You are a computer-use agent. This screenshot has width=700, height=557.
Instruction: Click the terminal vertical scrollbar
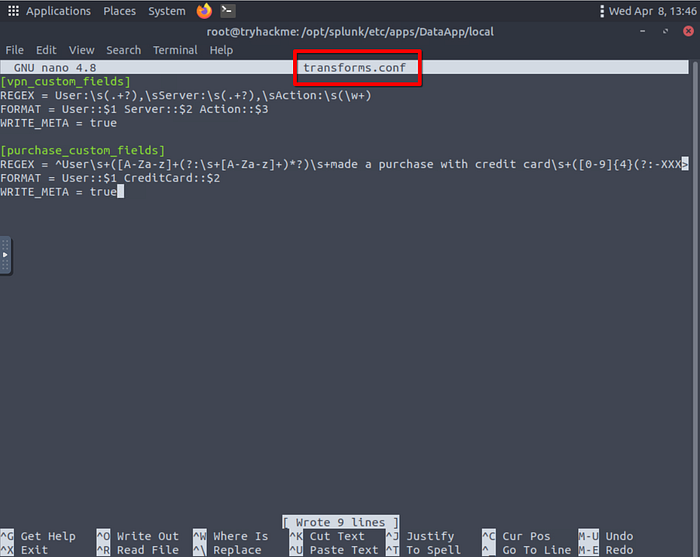tap(695, 308)
